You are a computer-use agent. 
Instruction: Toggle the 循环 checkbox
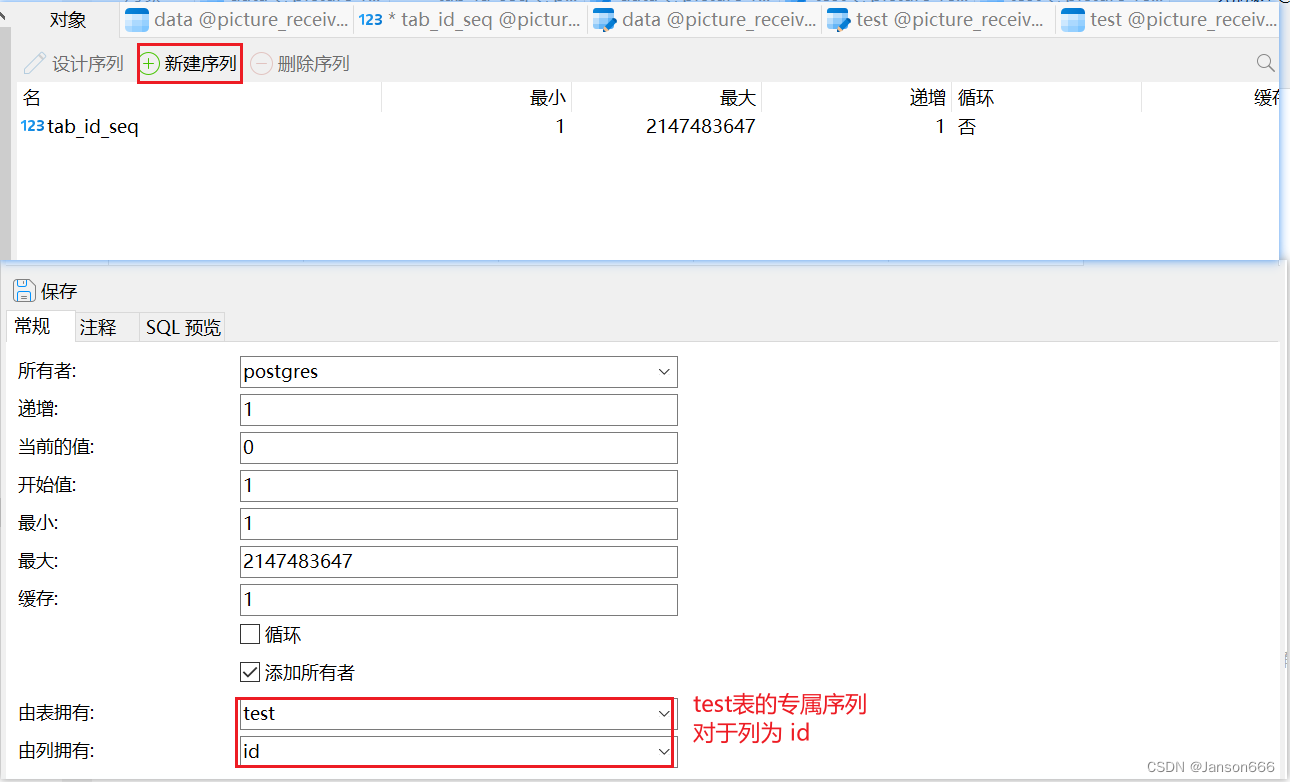[x=250, y=634]
